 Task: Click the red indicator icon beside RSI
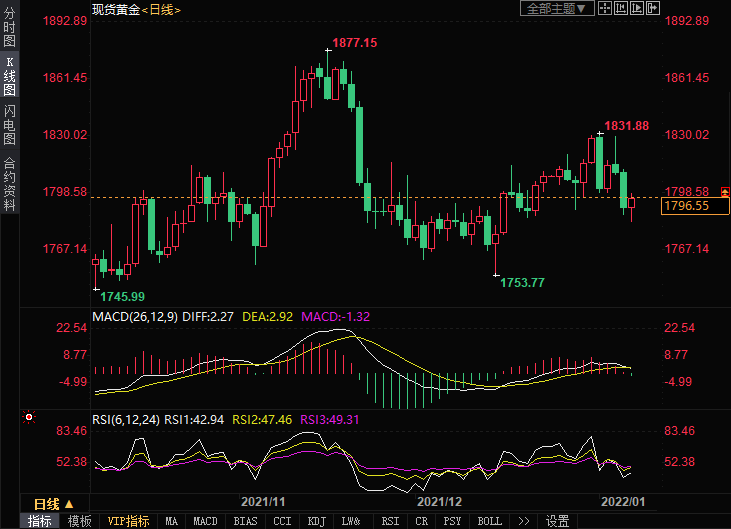[29, 416]
